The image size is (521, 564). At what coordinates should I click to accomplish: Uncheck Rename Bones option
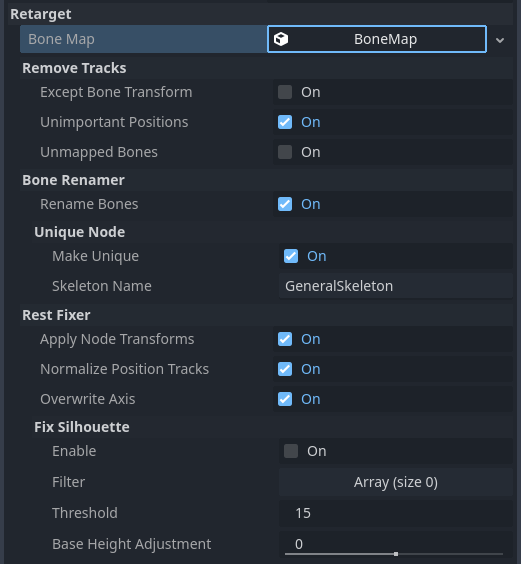[285, 204]
